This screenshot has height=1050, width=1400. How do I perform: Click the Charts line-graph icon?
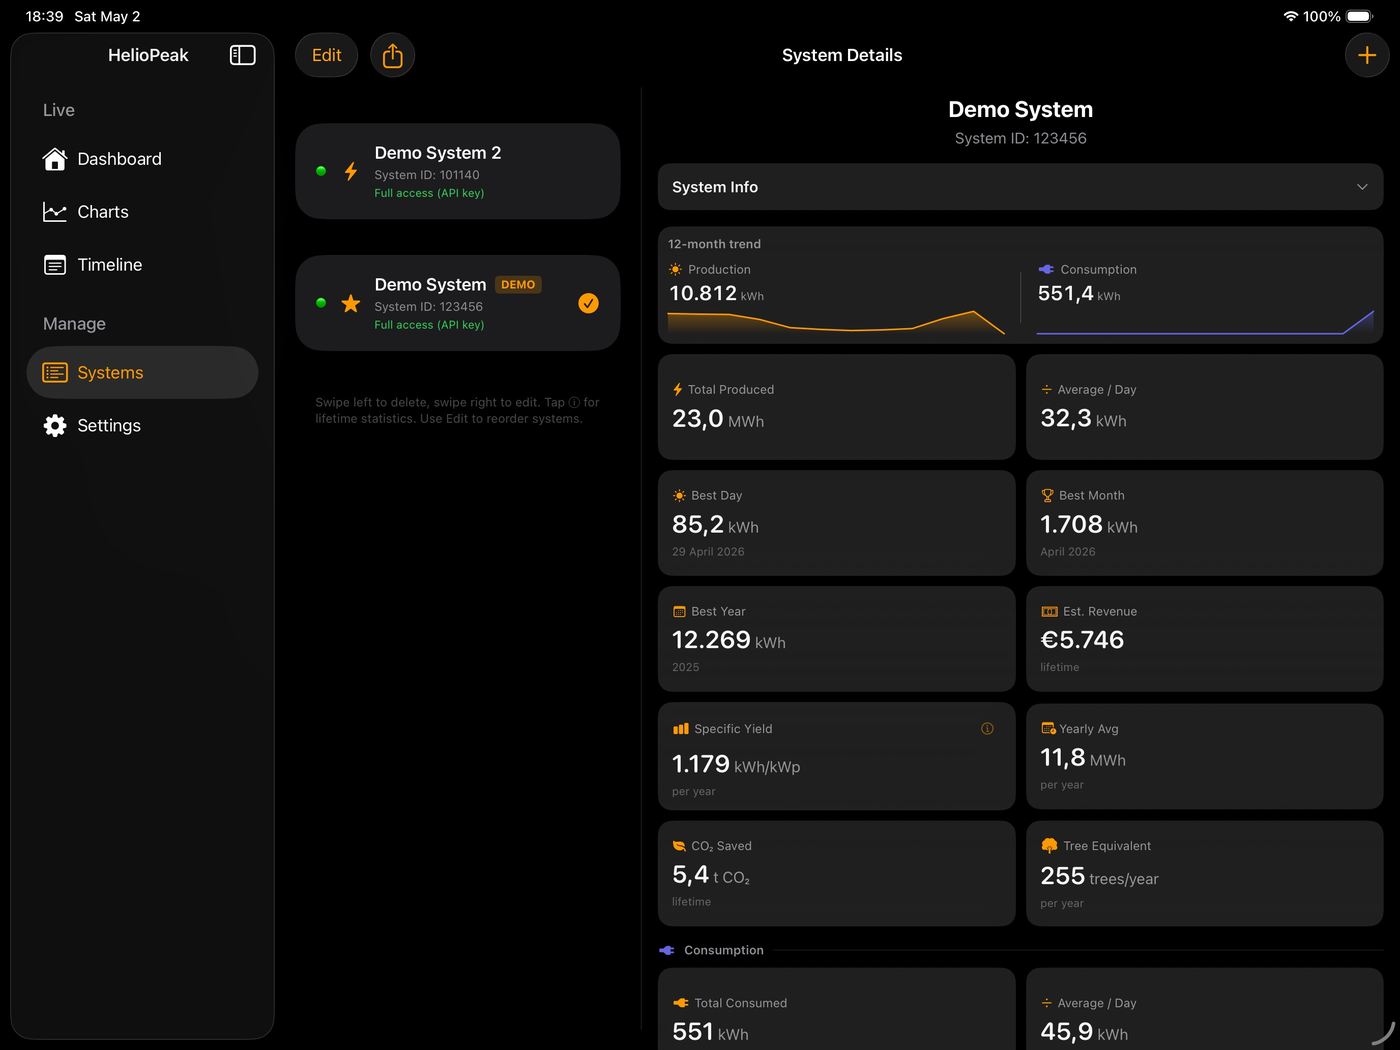coord(55,212)
